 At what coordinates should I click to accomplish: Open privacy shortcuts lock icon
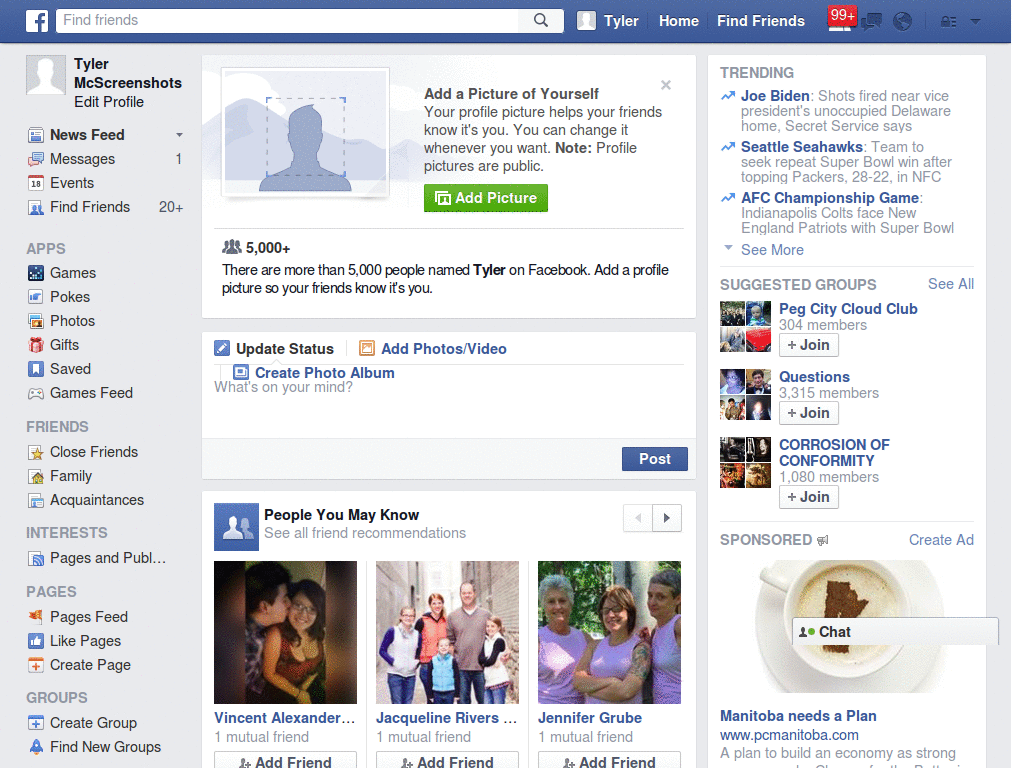[948, 22]
